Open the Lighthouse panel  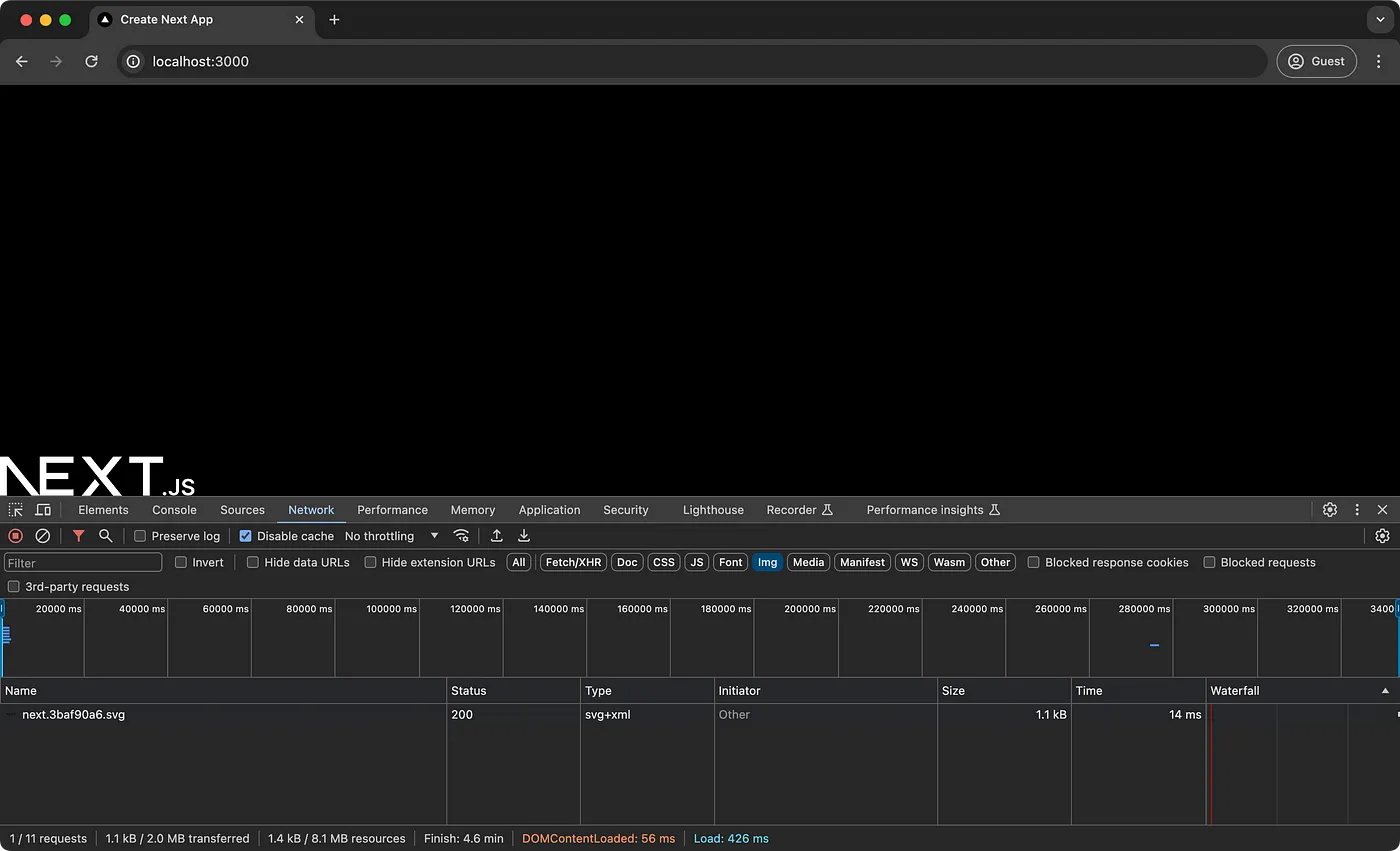click(713, 509)
